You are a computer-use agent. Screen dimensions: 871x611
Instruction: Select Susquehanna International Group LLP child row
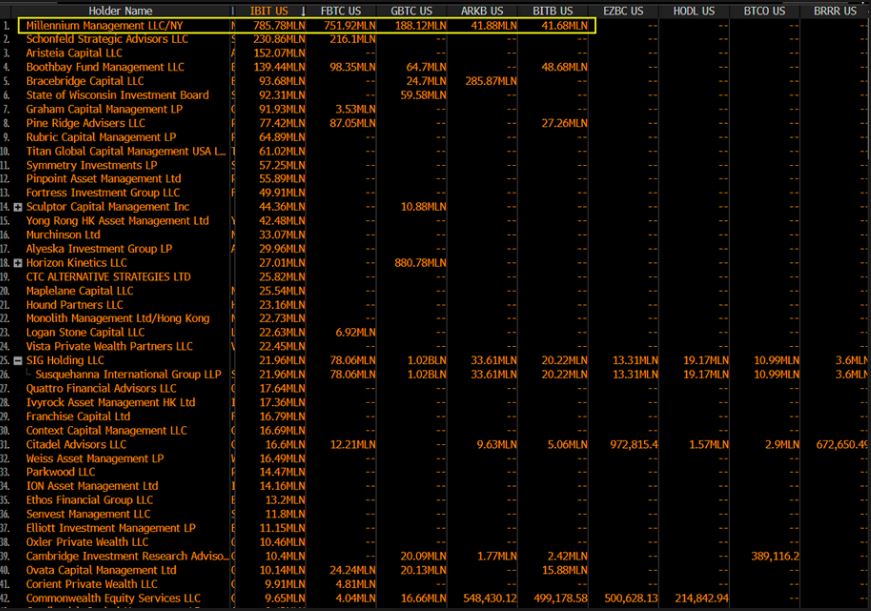point(128,374)
